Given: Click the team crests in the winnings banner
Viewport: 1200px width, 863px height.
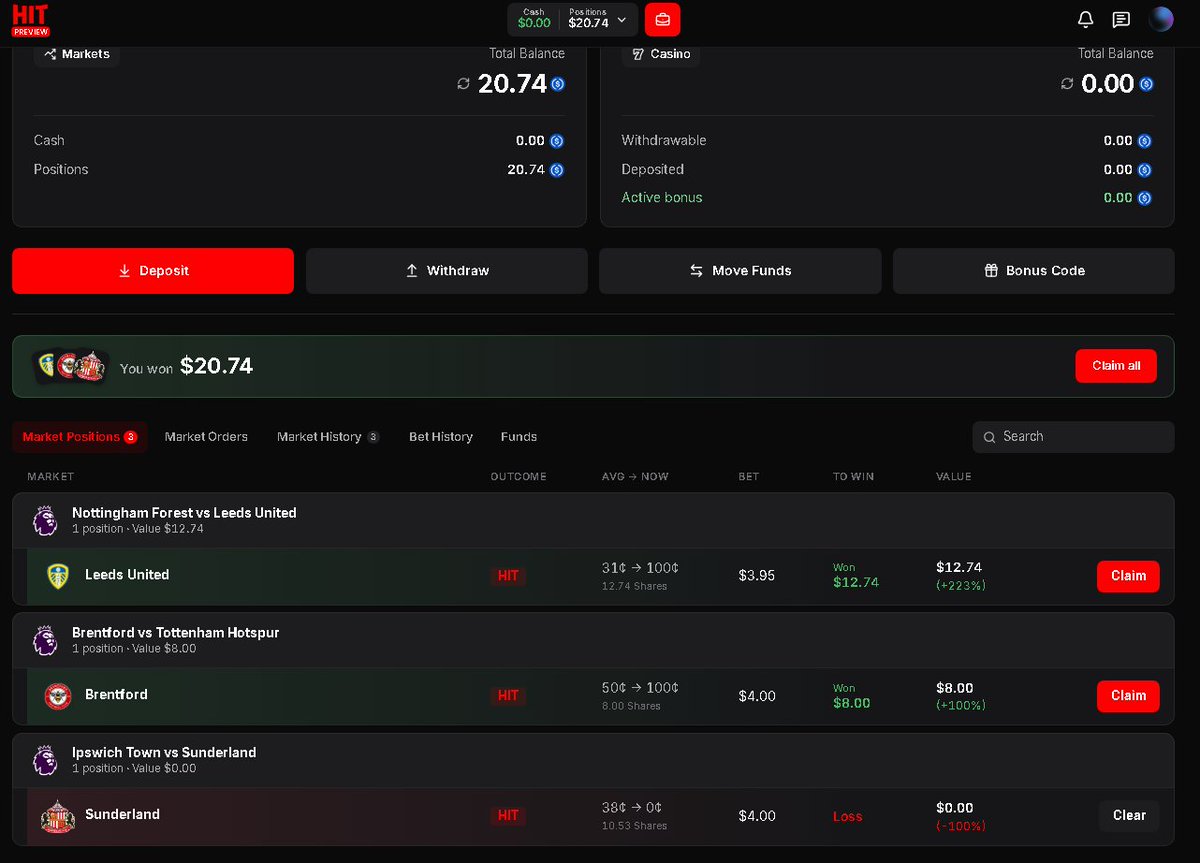Looking at the screenshot, I should pyautogui.click(x=70, y=366).
